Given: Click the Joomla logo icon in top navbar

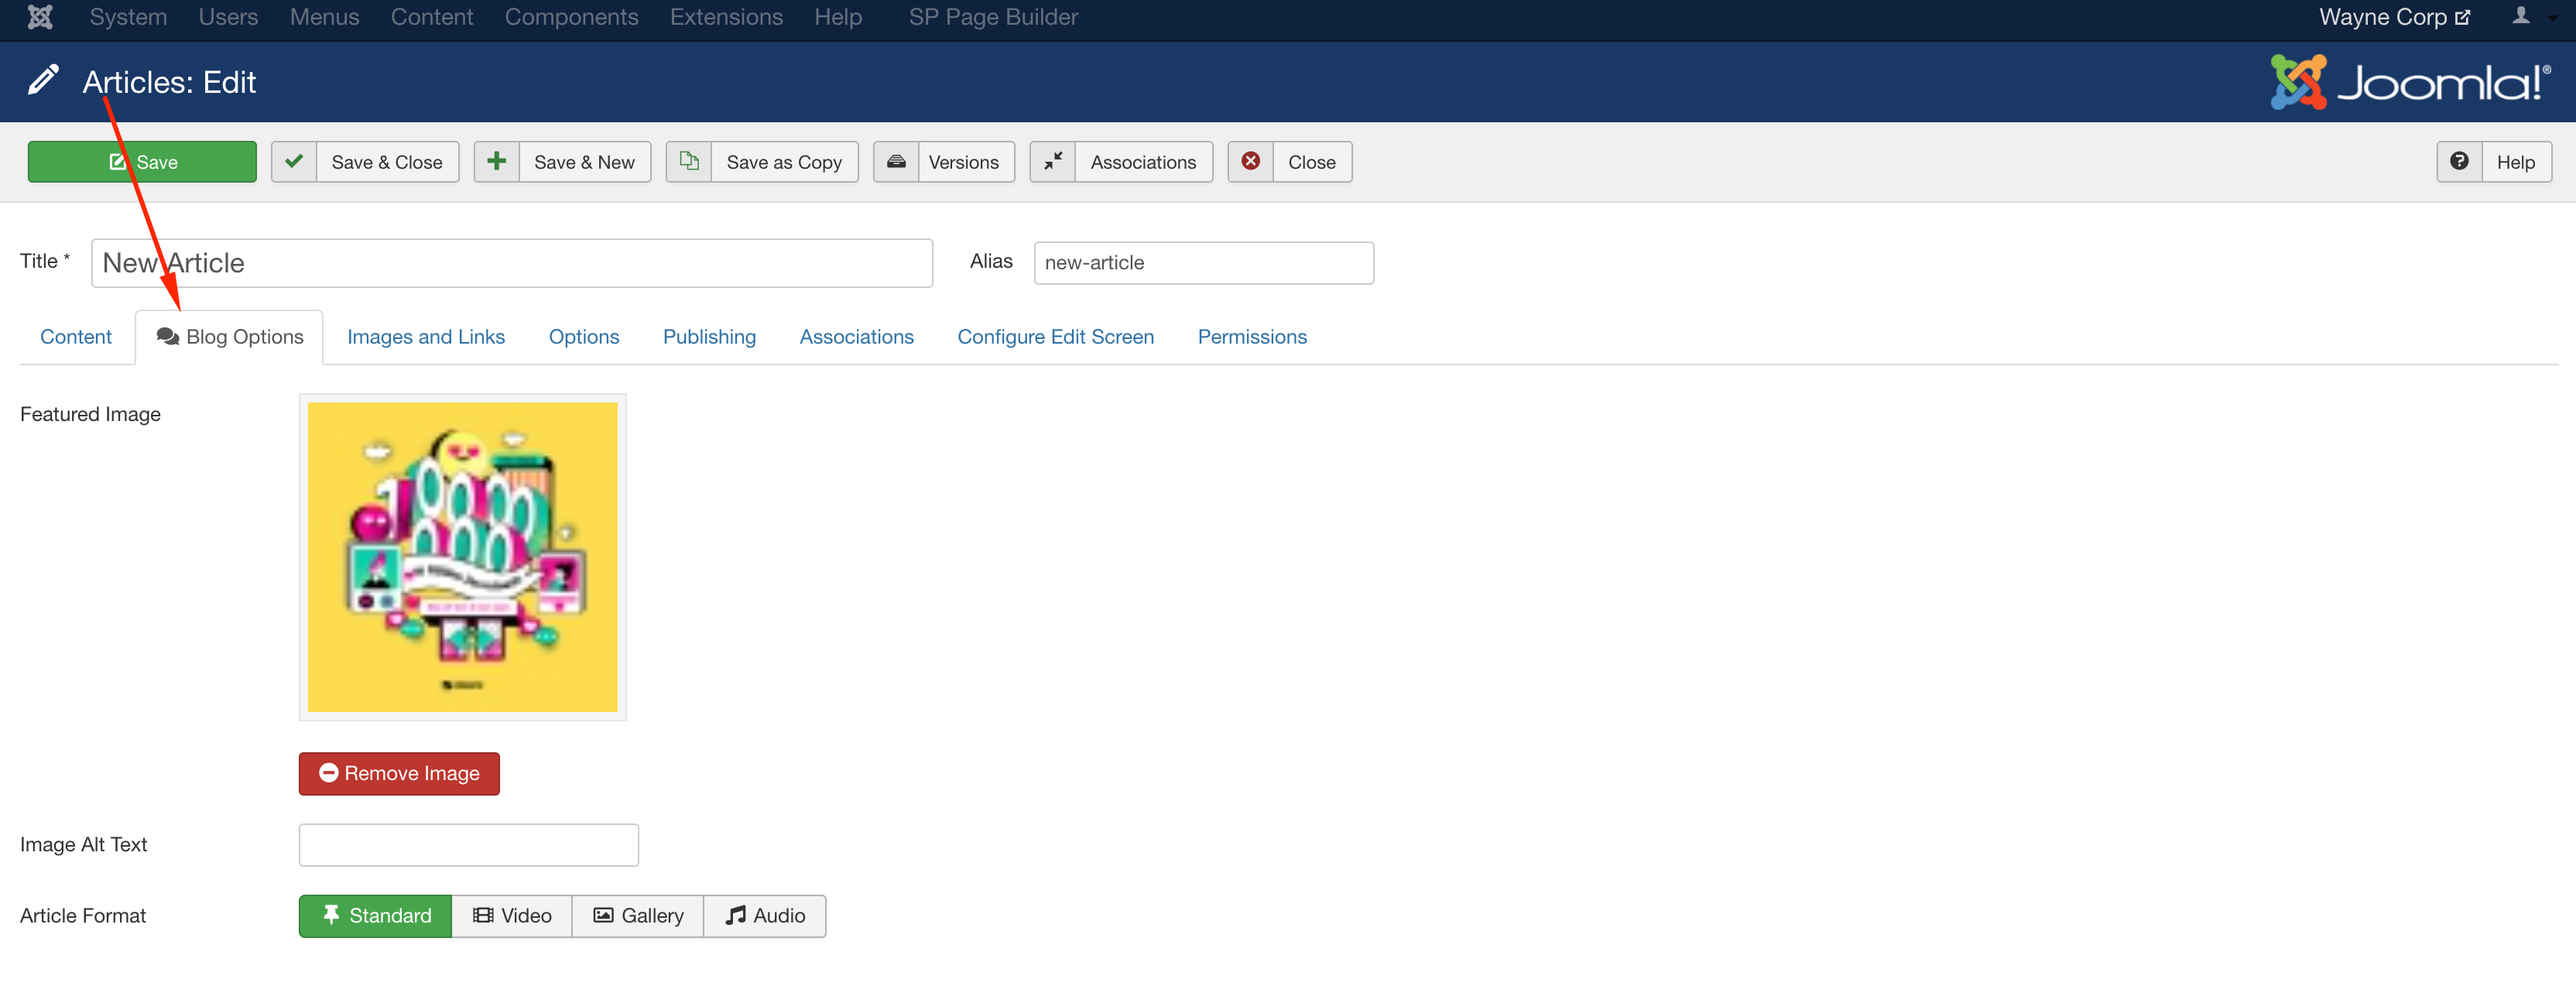Looking at the screenshot, I should [x=40, y=17].
